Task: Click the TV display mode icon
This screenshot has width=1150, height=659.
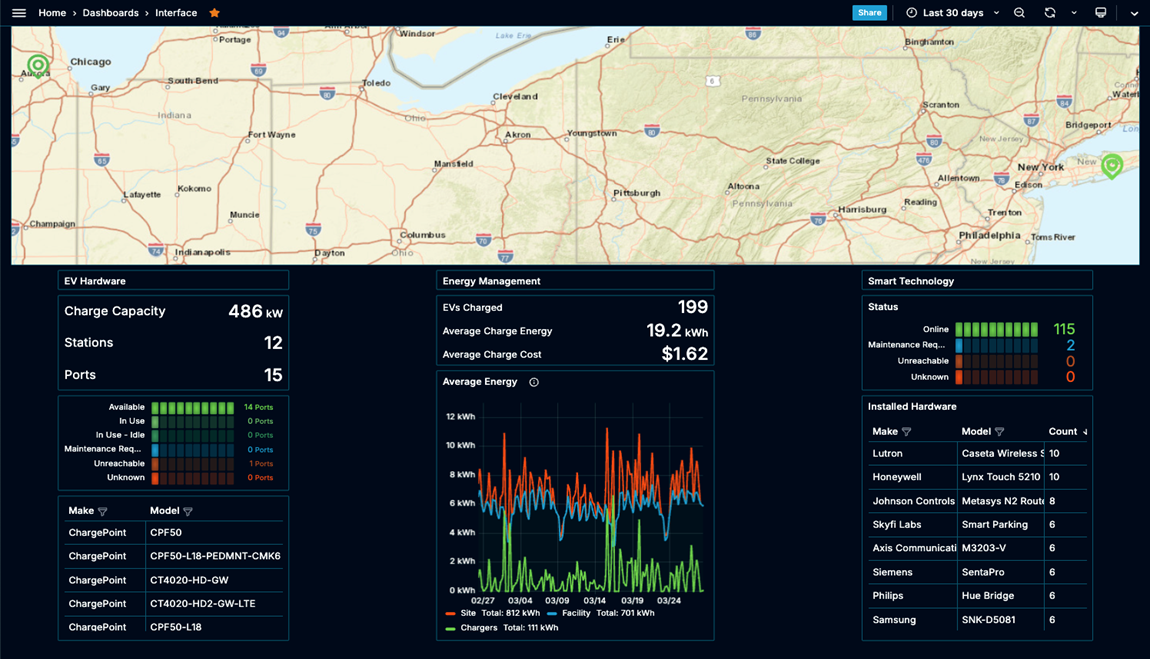Action: coord(1101,13)
